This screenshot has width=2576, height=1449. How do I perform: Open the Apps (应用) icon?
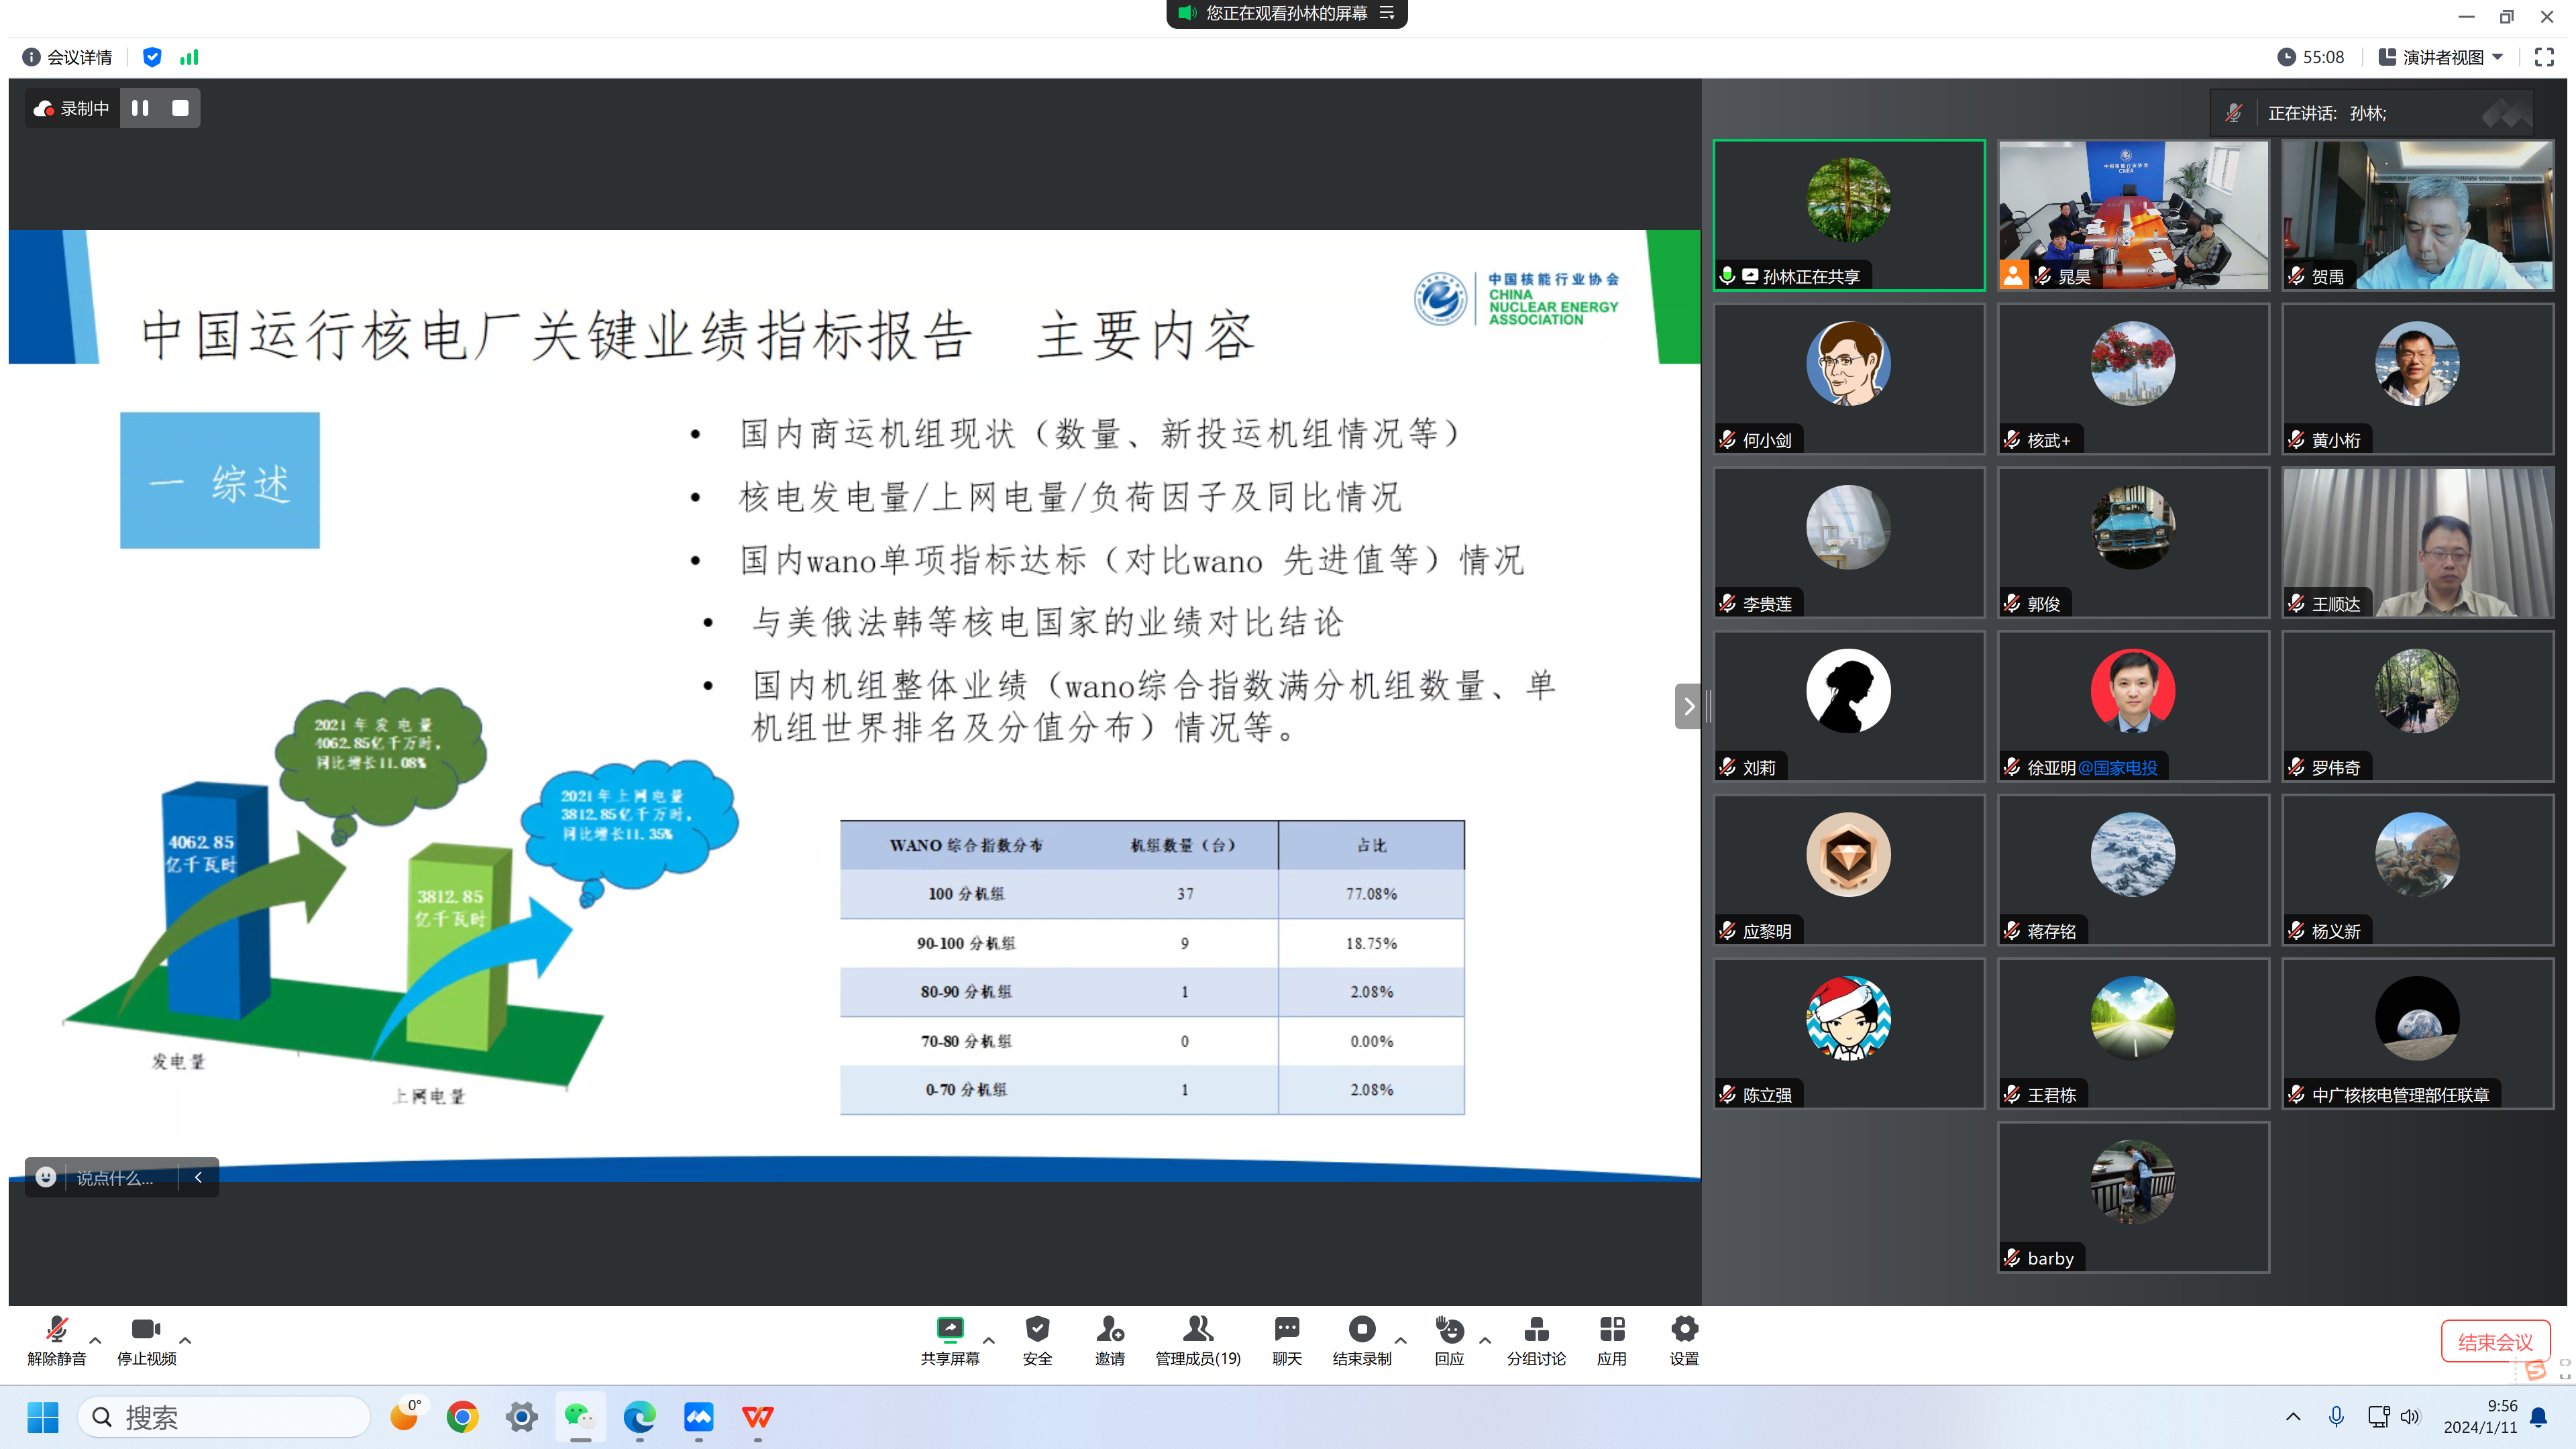pos(1611,1329)
